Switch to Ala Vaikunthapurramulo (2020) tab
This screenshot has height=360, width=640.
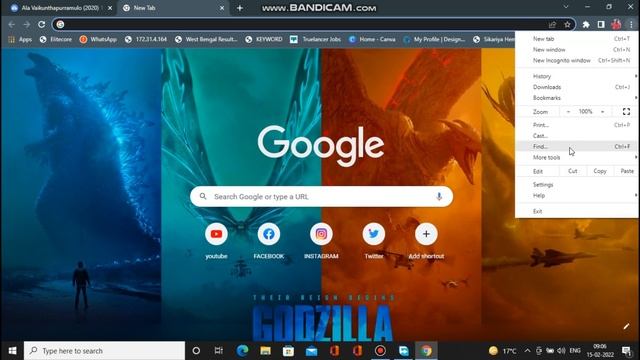pos(61,8)
